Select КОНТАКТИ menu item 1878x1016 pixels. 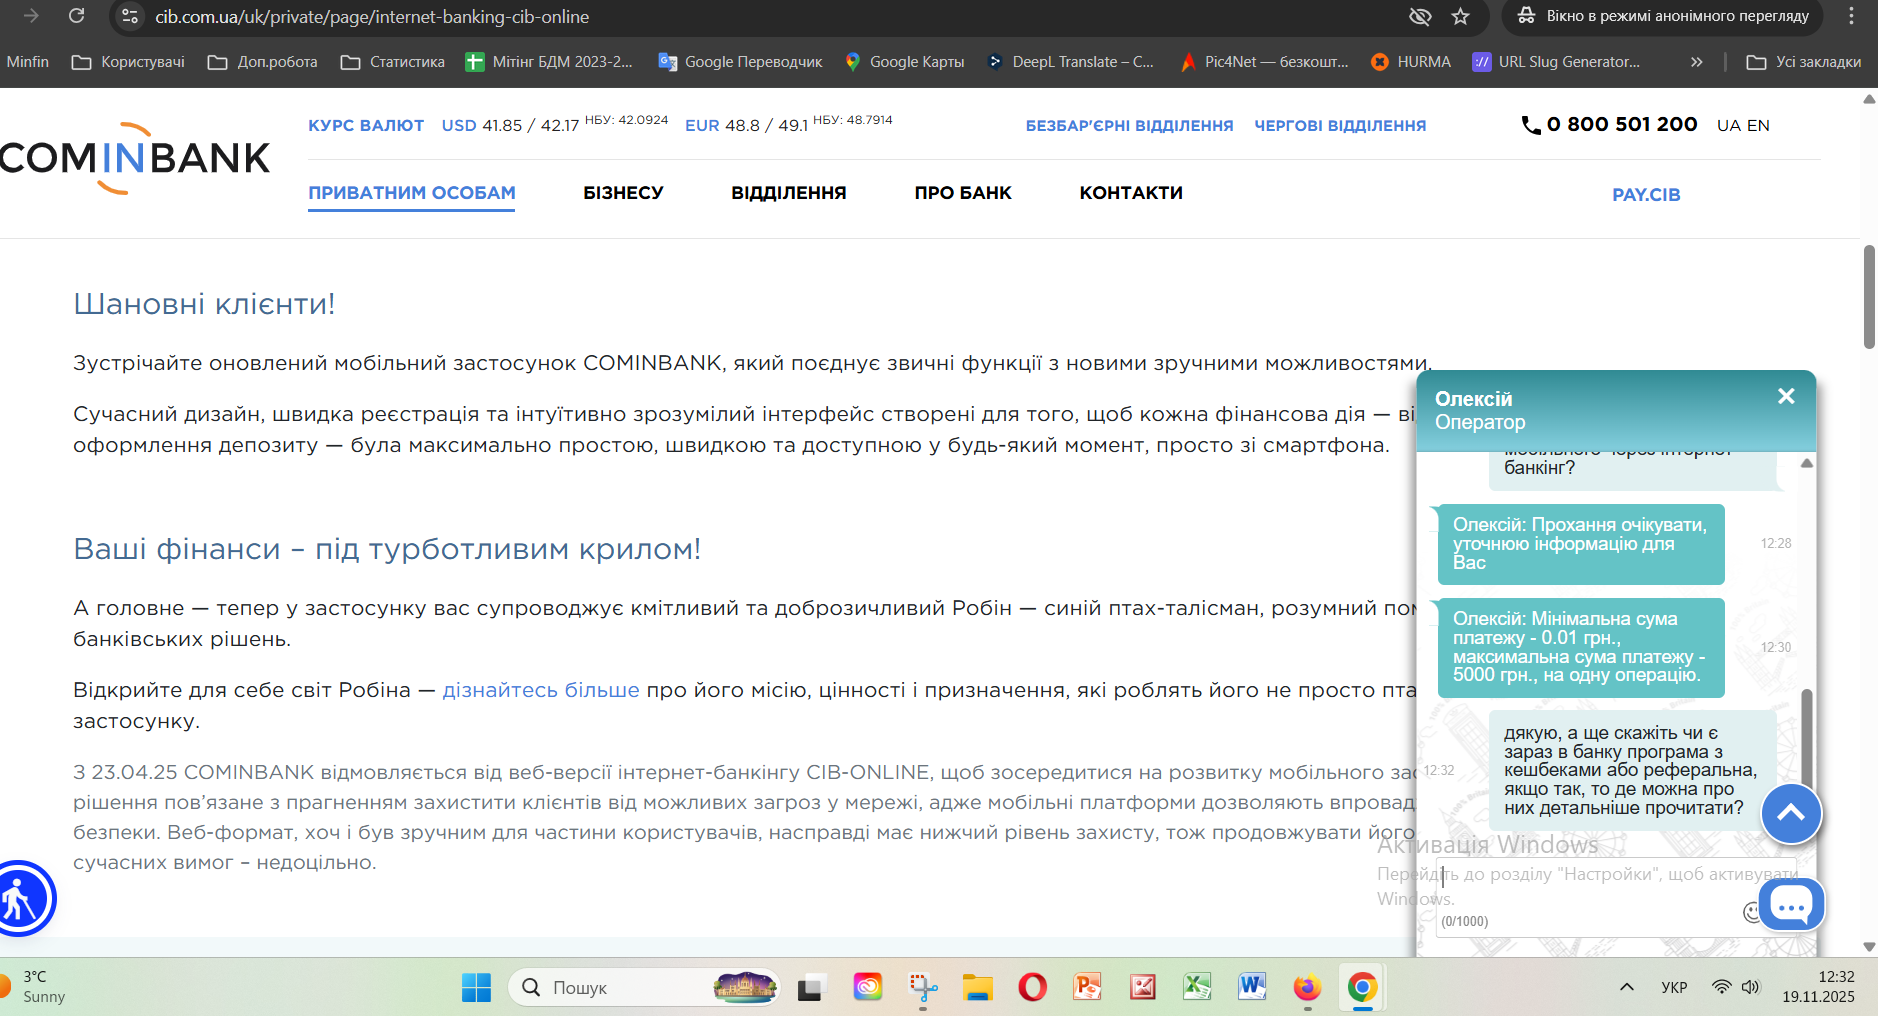pyautogui.click(x=1131, y=193)
